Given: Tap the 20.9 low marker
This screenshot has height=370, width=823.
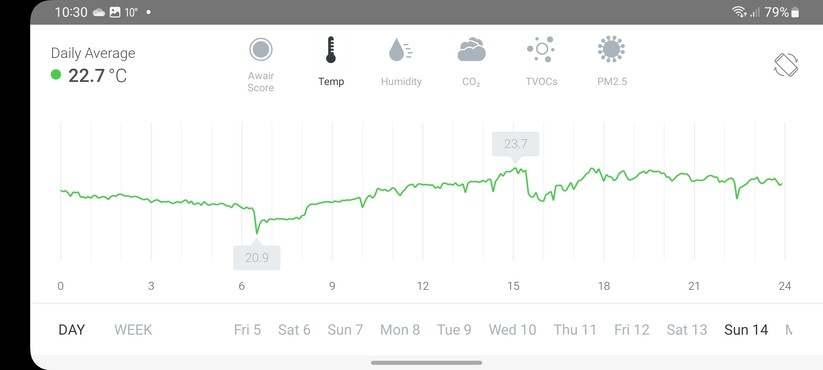Looking at the screenshot, I should tap(257, 257).
